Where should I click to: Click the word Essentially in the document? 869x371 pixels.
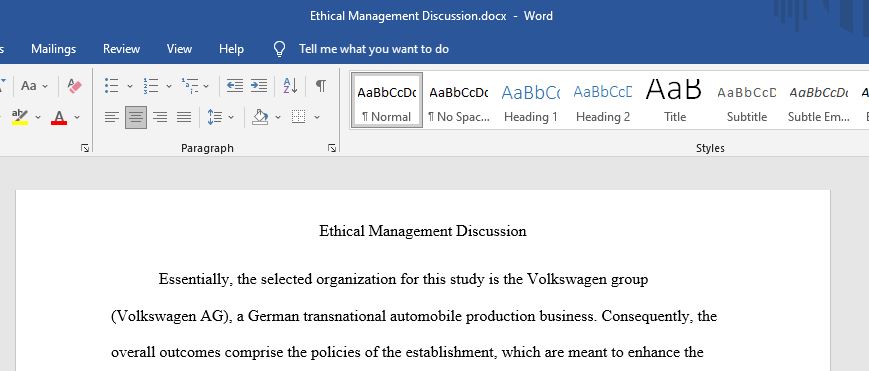click(x=195, y=279)
